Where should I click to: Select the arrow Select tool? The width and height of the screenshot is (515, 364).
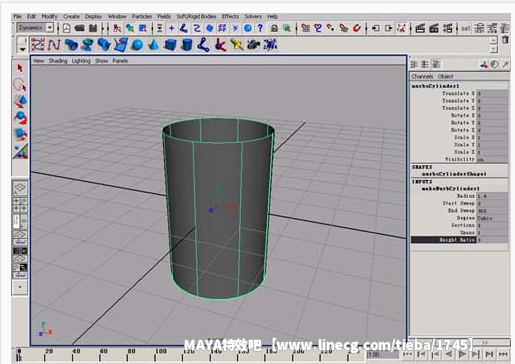click(x=20, y=68)
